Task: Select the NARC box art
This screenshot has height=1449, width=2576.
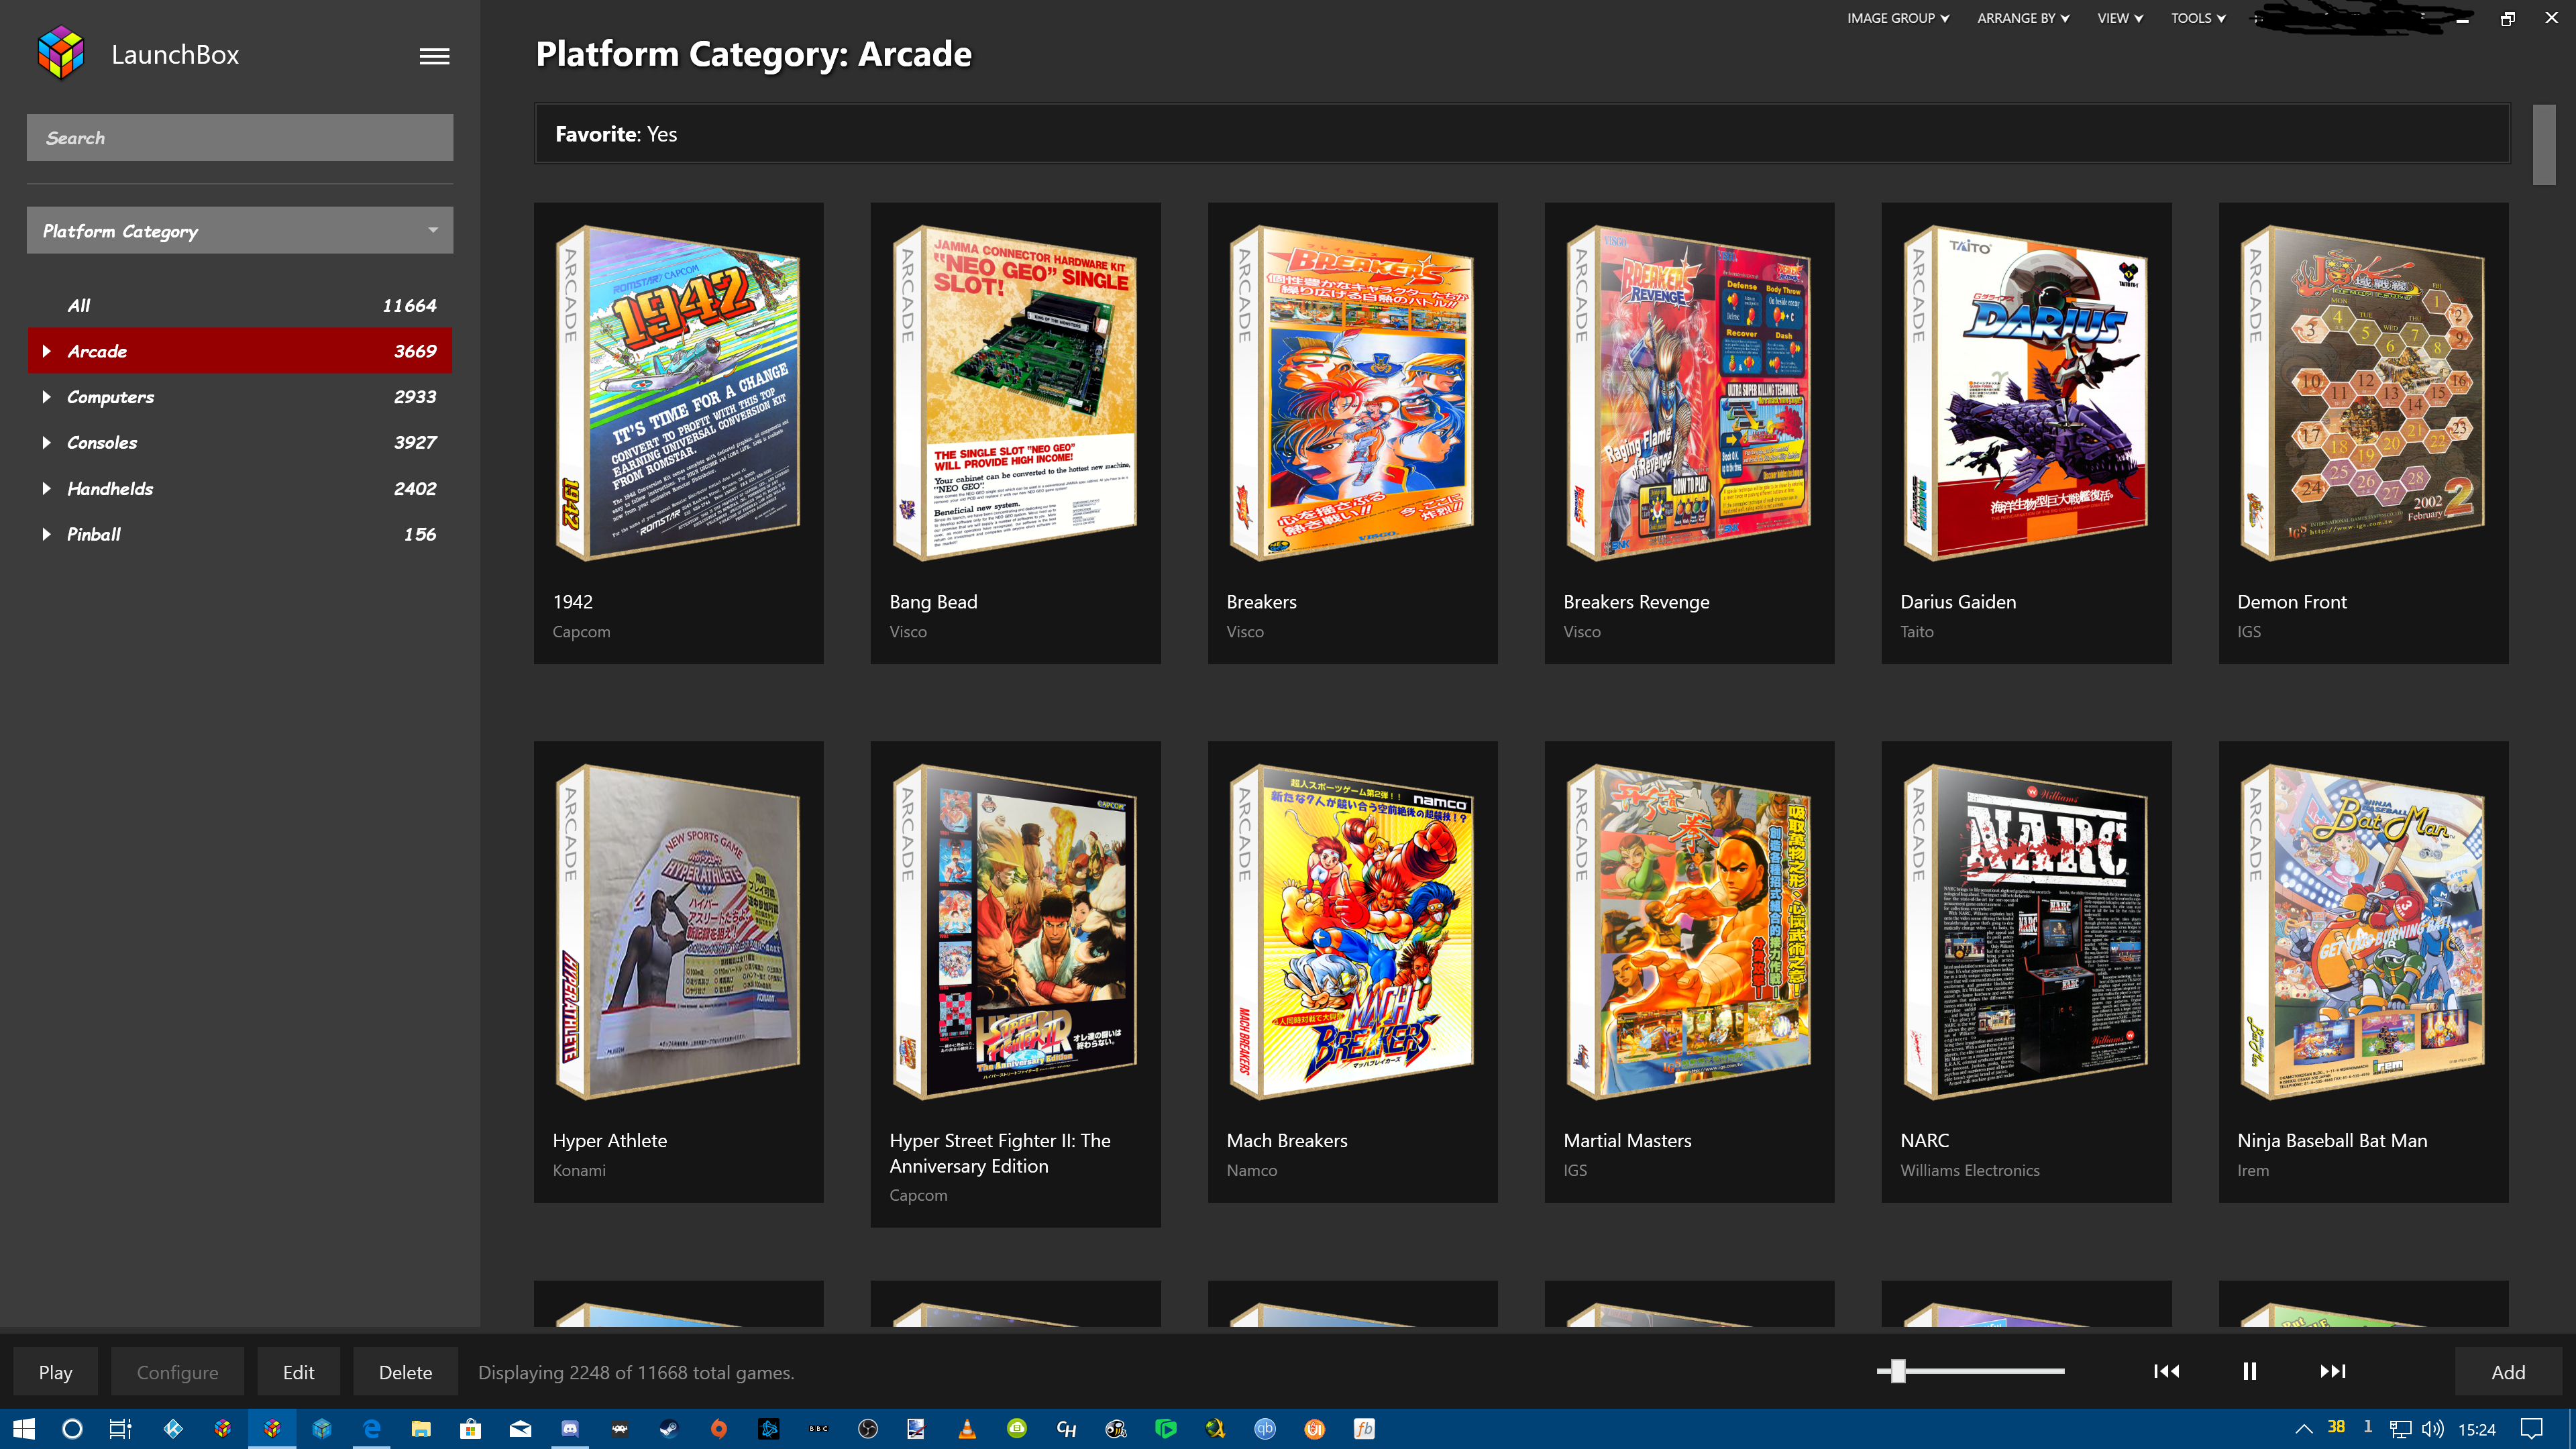Action: tap(2026, 932)
